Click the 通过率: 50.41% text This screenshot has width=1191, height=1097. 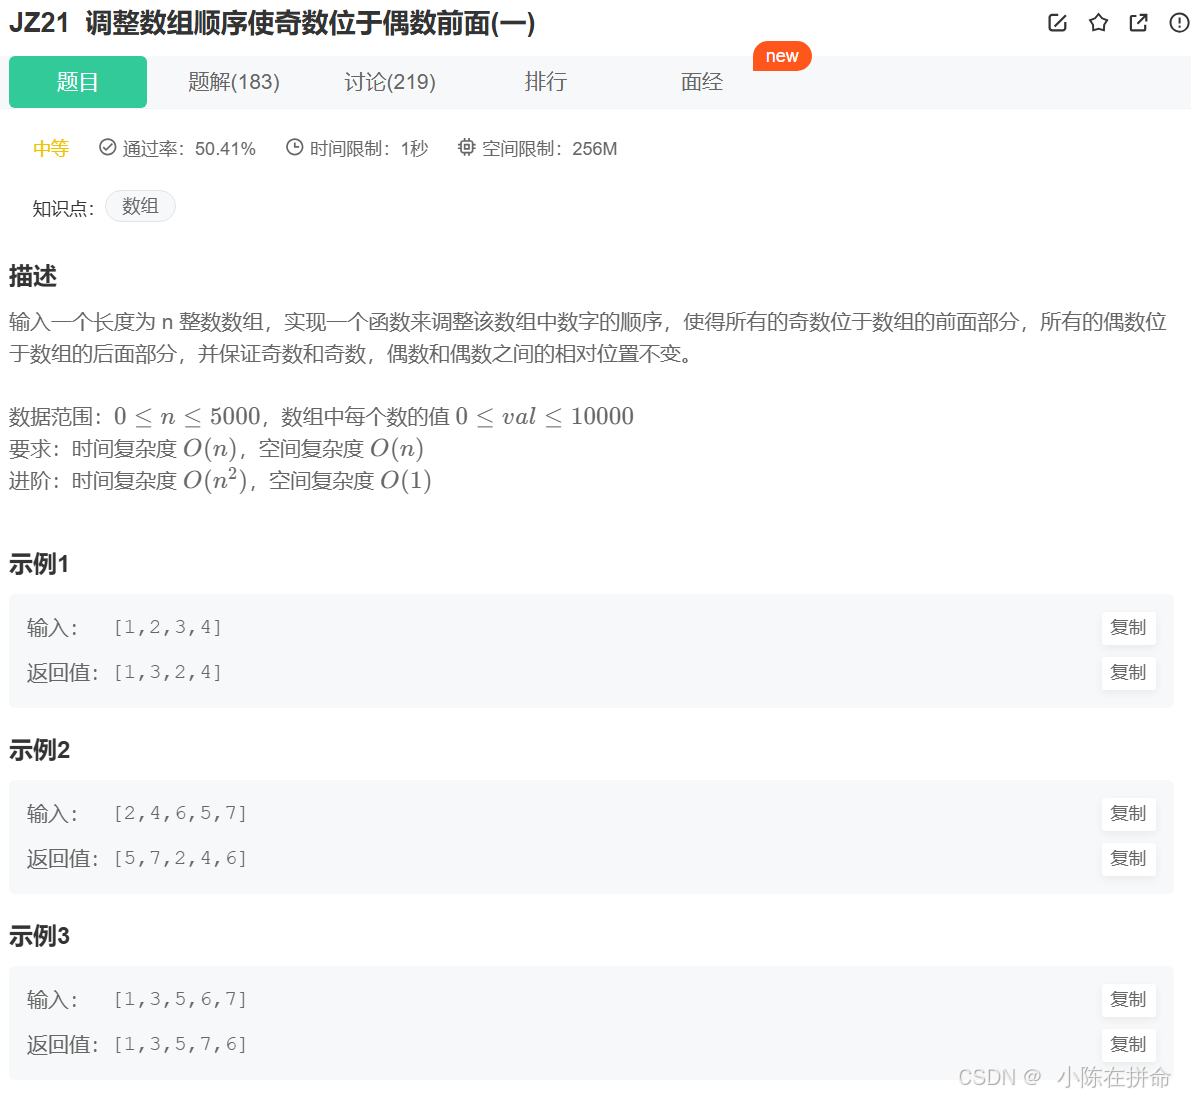[189, 148]
